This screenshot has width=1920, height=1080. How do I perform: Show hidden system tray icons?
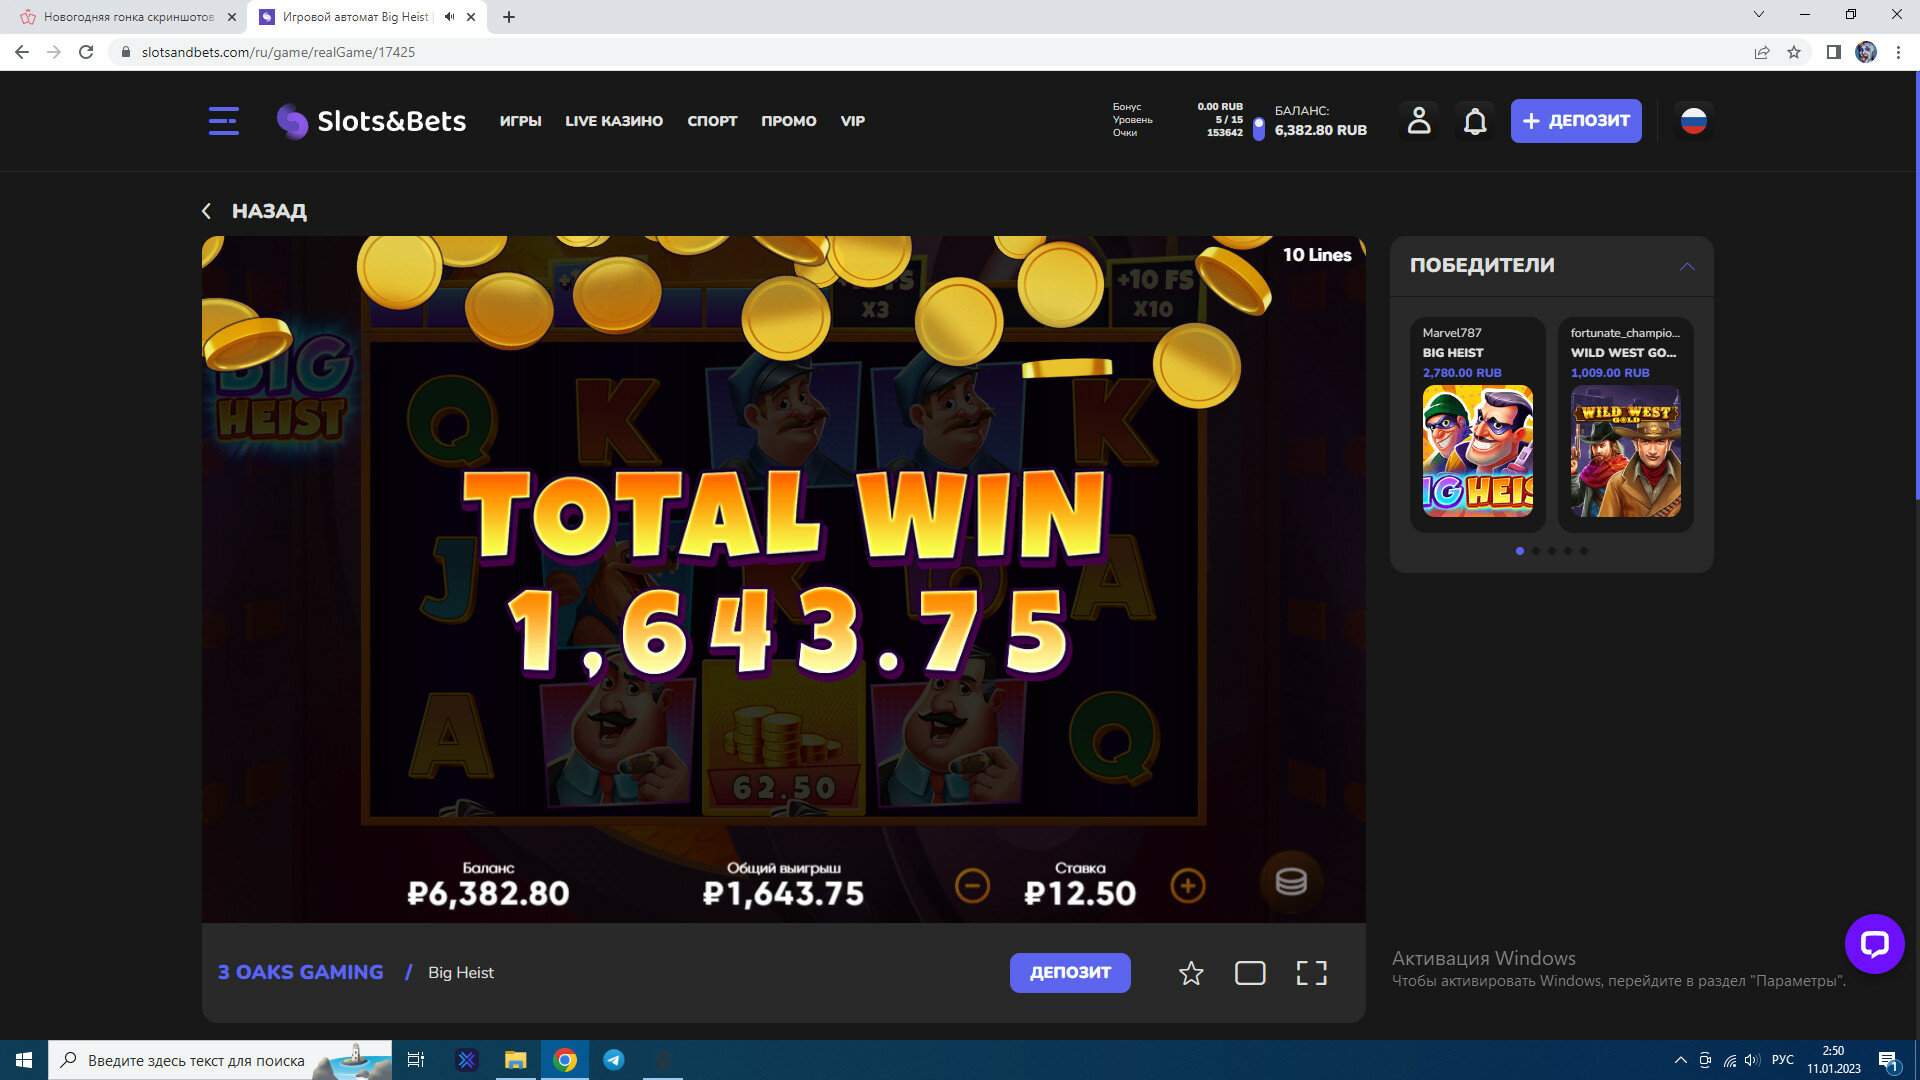pyautogui.click(x=1680, y=1060)
